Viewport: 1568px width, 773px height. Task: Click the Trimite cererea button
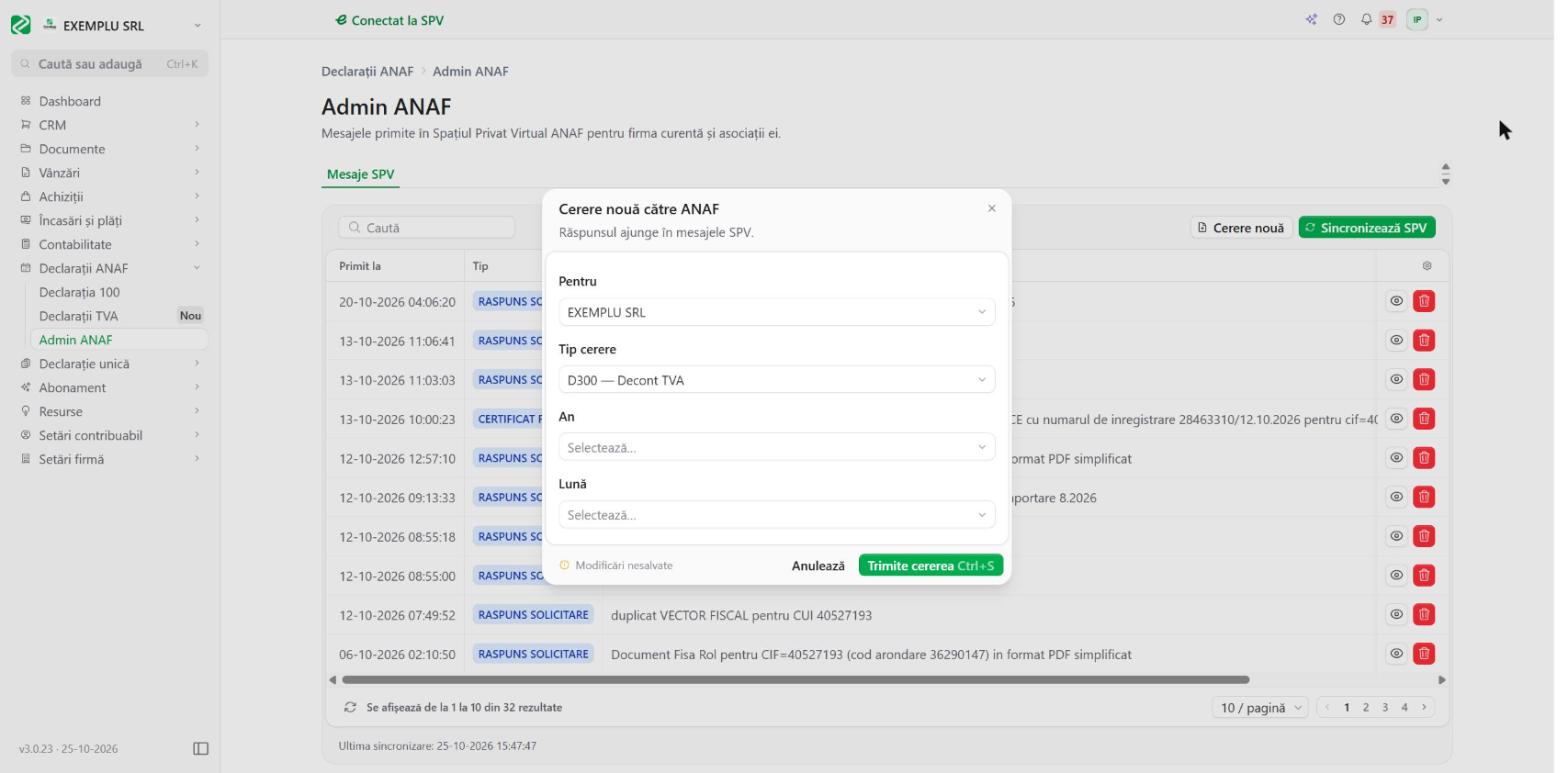point(930,566)
